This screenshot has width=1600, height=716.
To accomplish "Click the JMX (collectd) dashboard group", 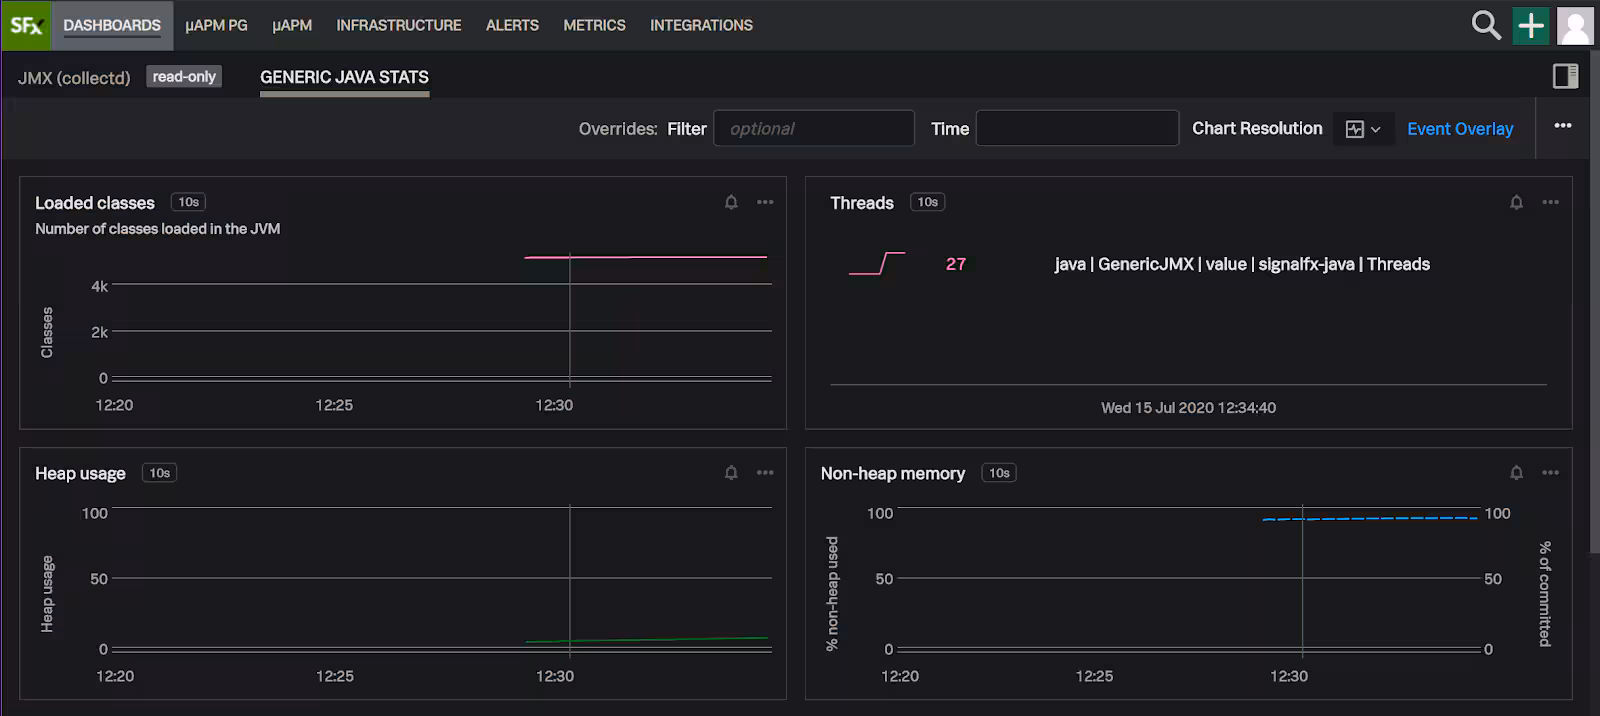I will point(74,77).
